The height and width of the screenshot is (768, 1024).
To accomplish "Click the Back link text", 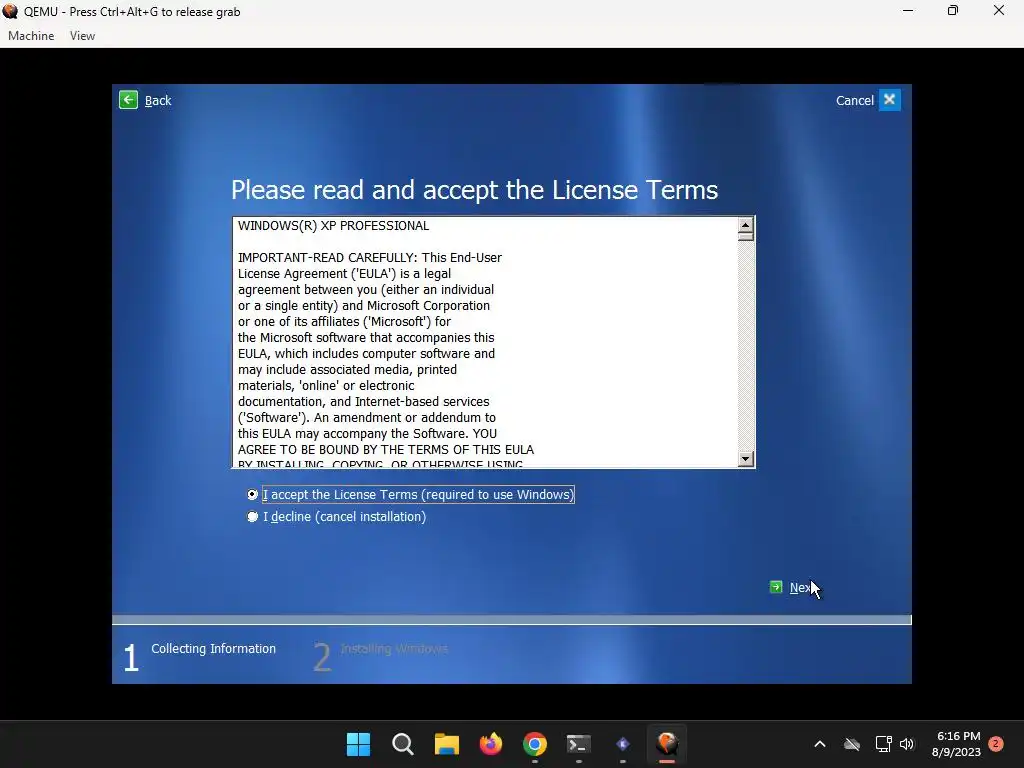I will tap(158, 101).
